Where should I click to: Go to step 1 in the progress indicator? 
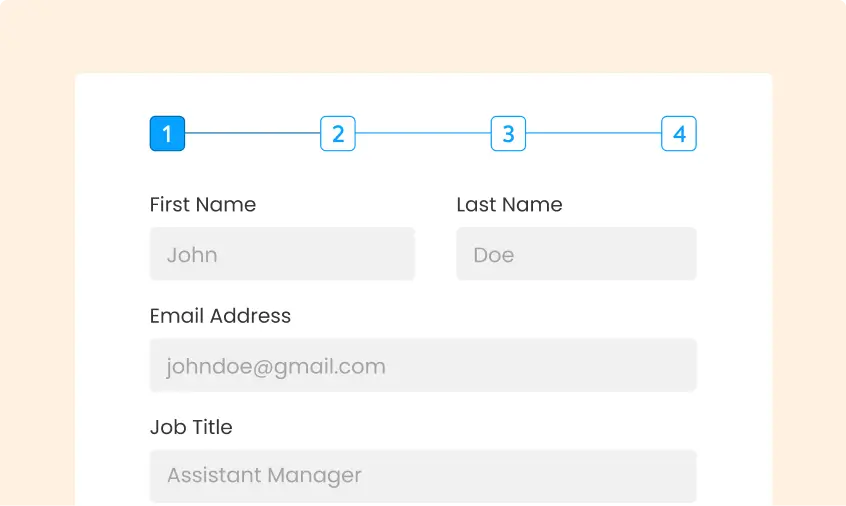point(167,133)
